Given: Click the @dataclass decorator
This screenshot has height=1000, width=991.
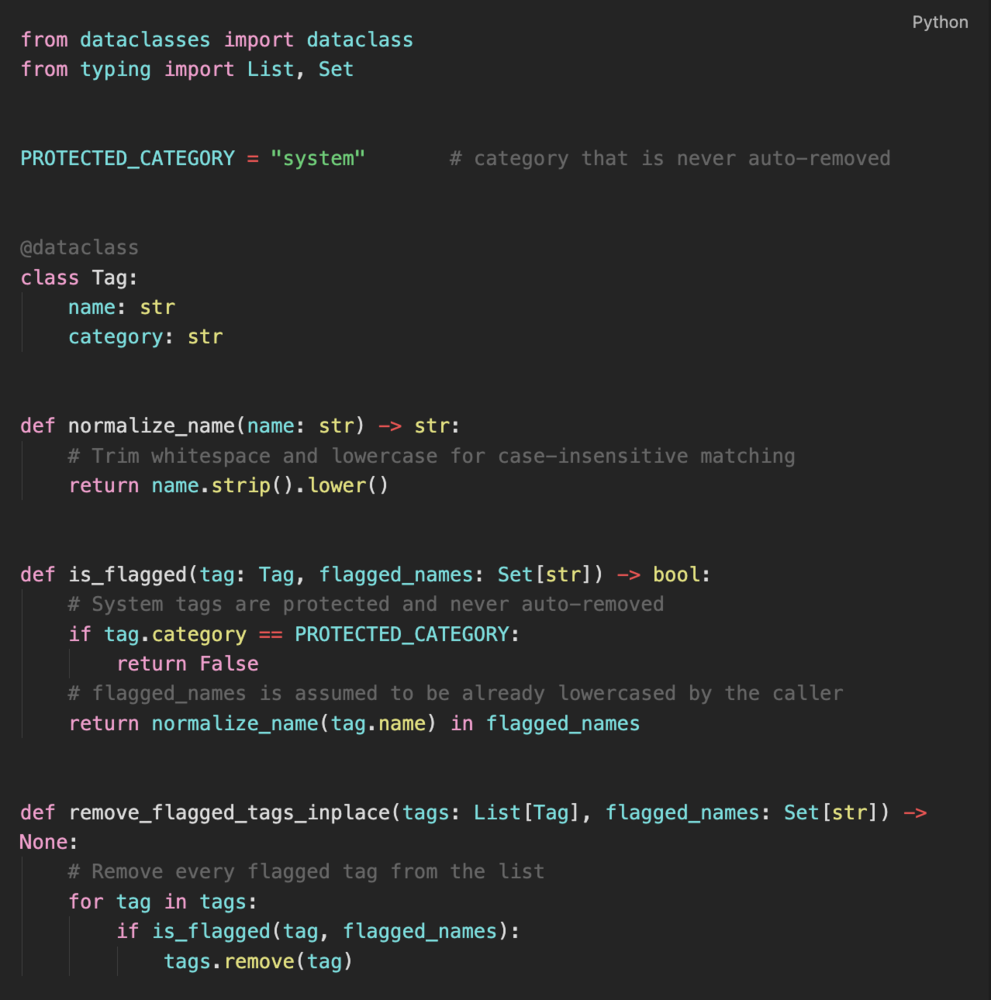Looking at the screenshot, I should [x=79, y=247].
